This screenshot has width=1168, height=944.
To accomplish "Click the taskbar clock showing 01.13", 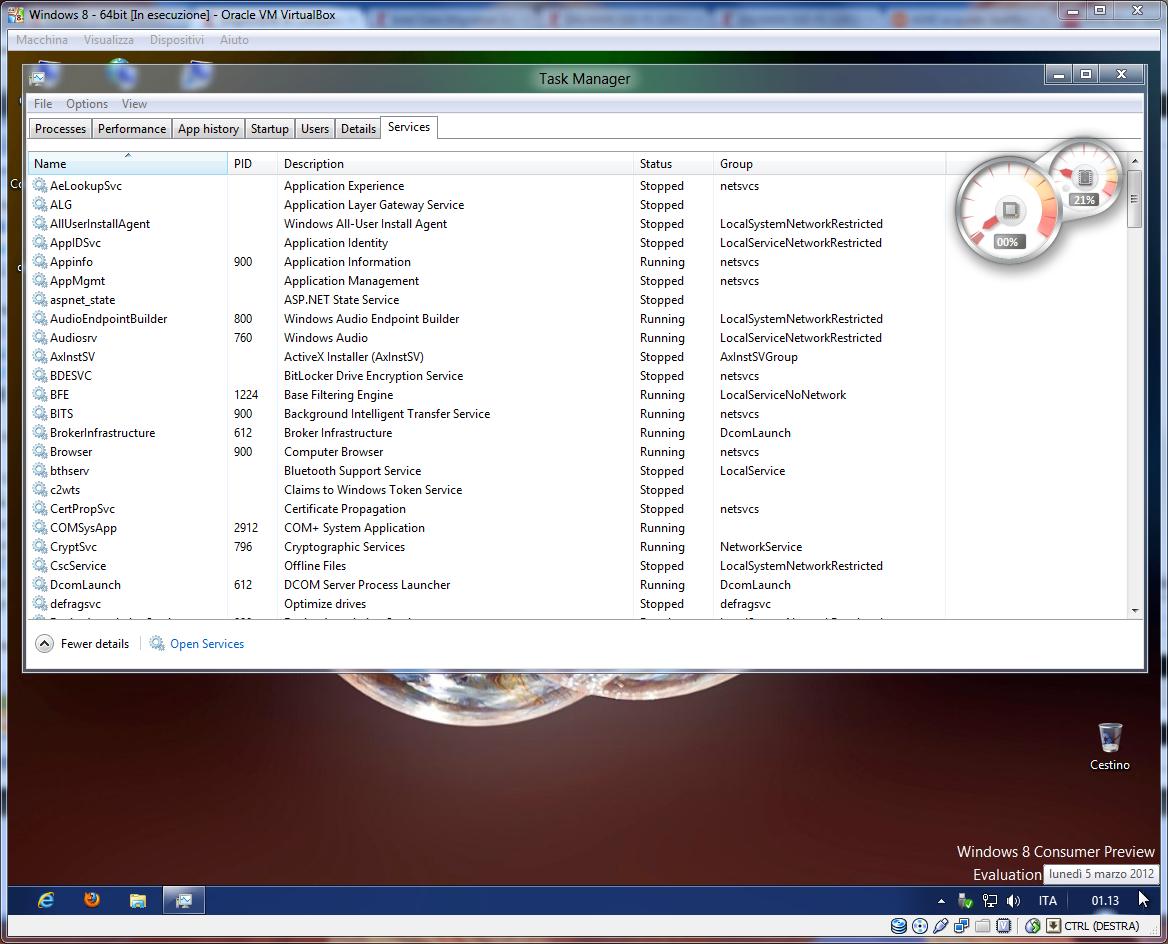I will [x=1105, y=901].
